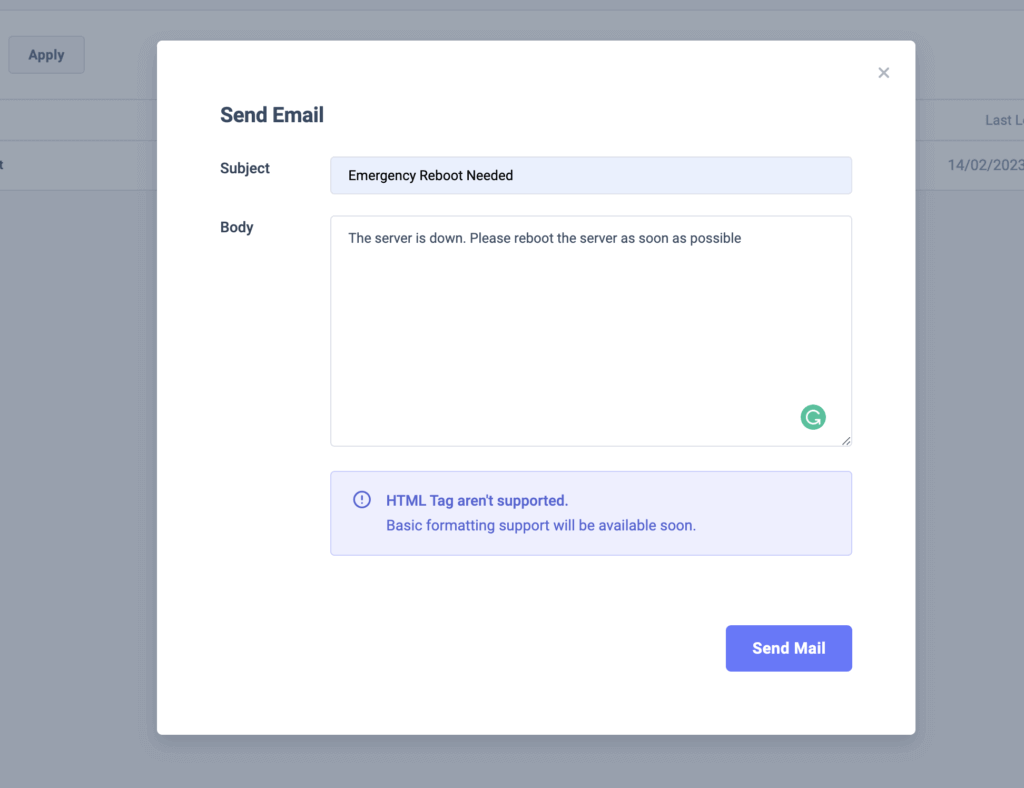
Task: Place cursor after "as soon as possible"
Action: click(x=742, y=238)
